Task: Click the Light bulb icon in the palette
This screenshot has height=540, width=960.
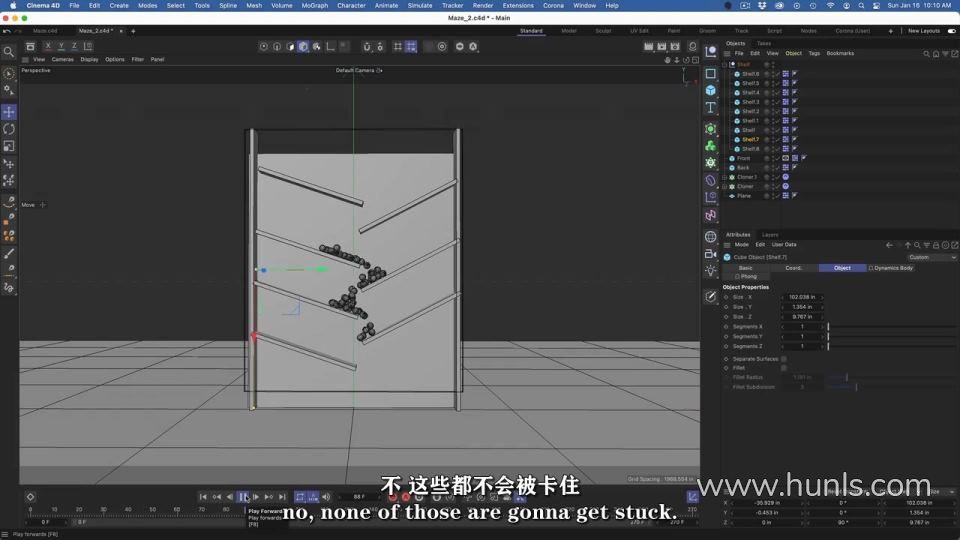Action: [x=710, y=271]
